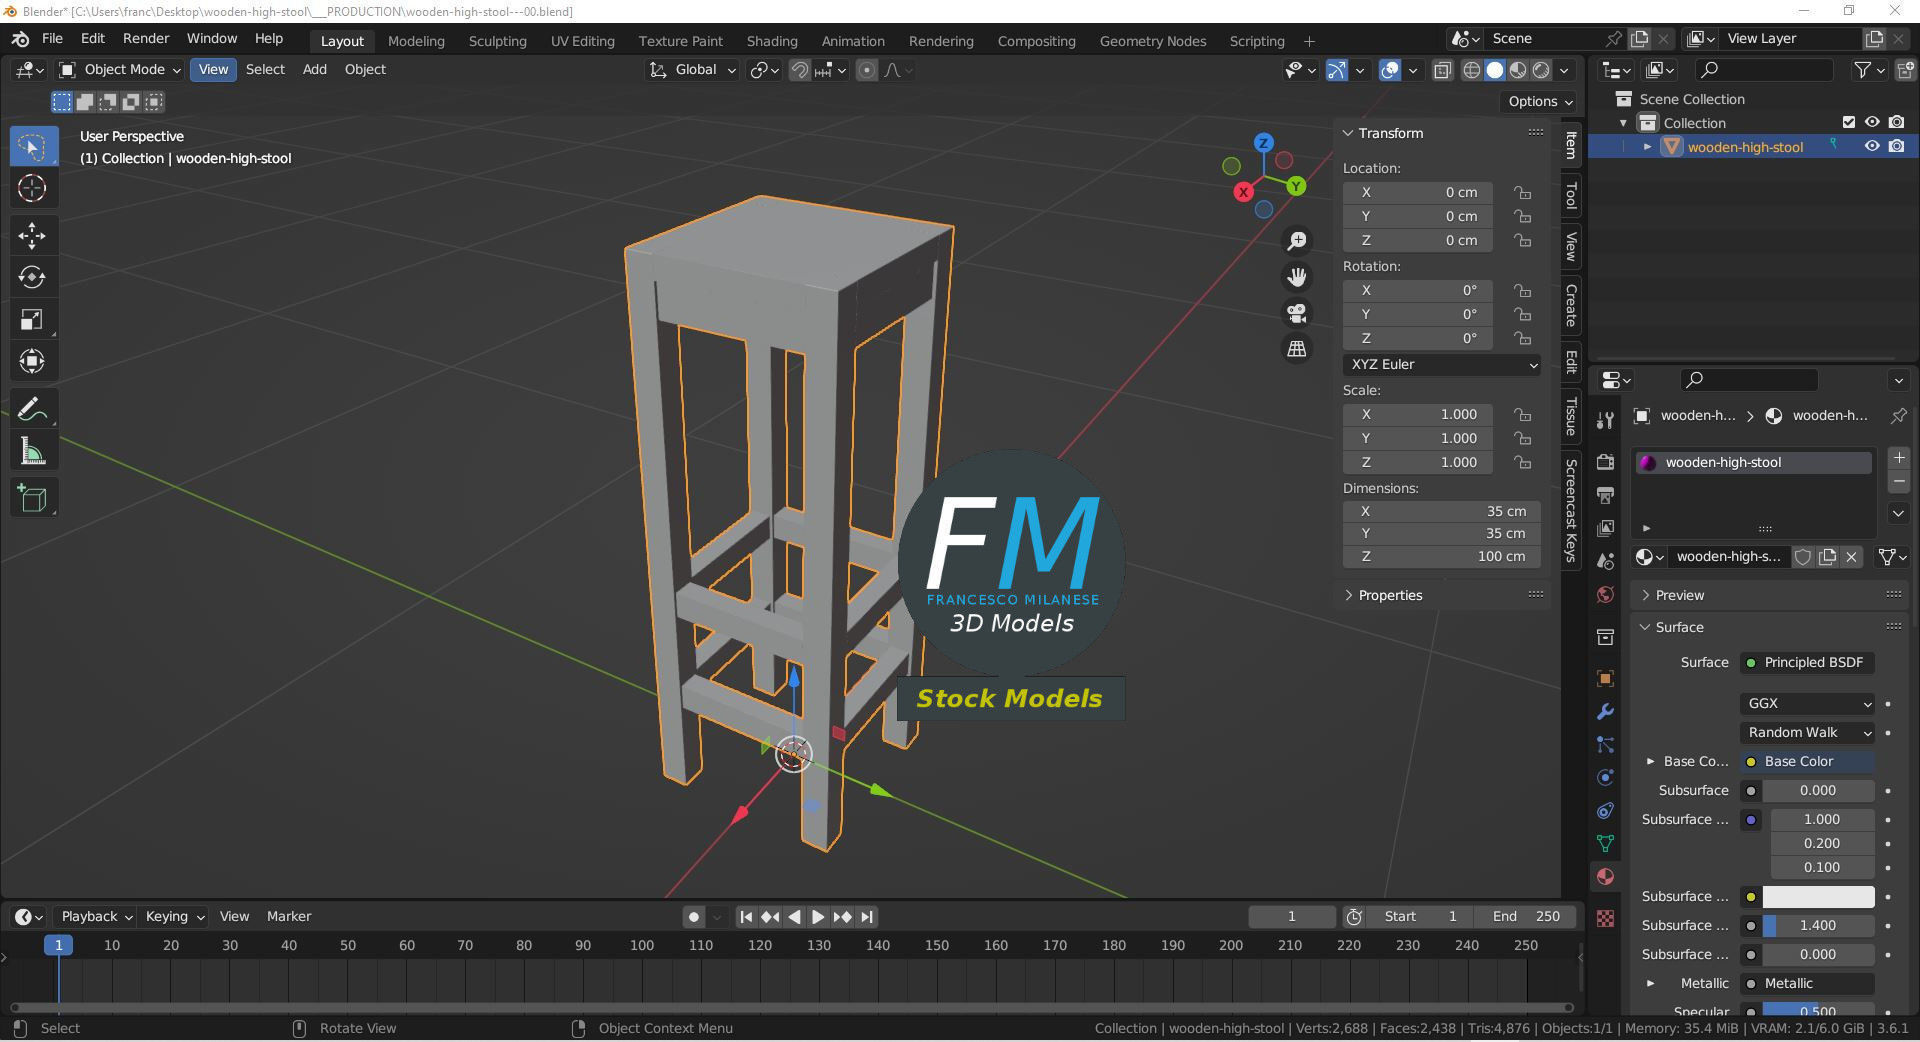Image resolution: width=1920 pixels, height=1042 pixels.
Task: Toggle X-ray view in header
Action: pos(1442,70)
